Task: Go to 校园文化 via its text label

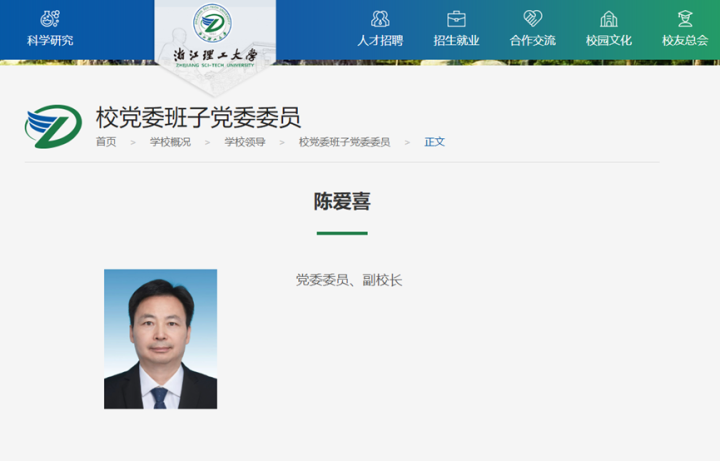Action: pyautogui.click(x=608, y=41)
